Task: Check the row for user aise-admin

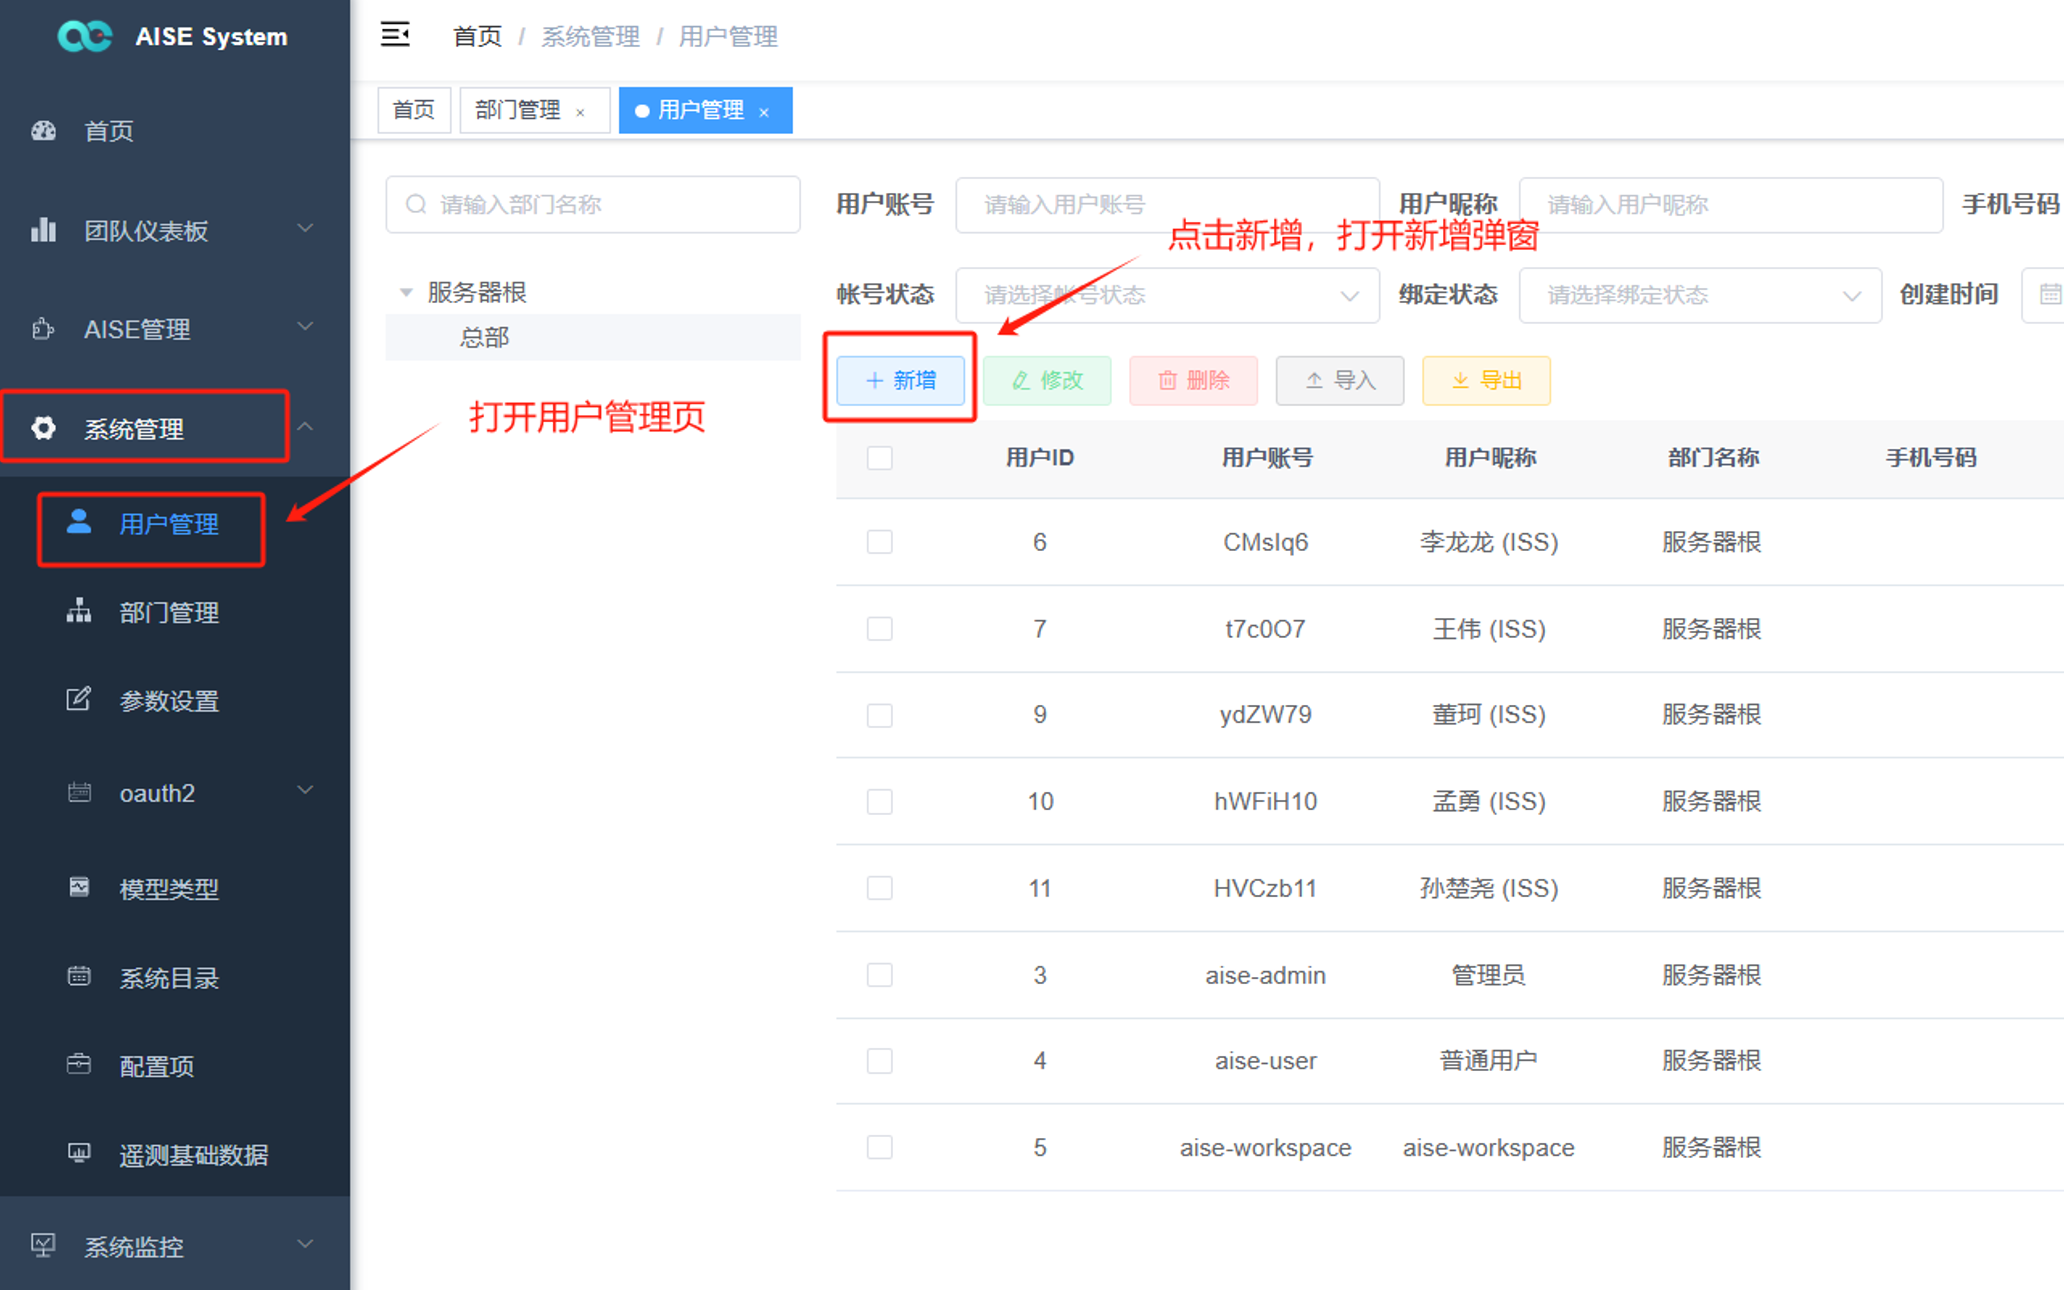Action: click(880, 975)
